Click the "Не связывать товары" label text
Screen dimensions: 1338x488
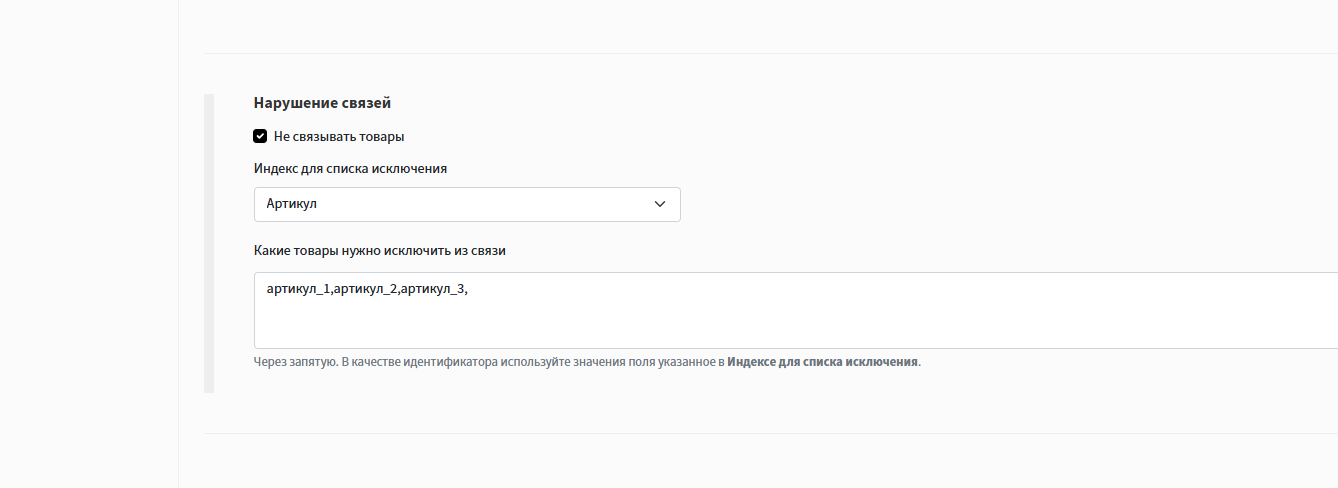click(339, 136)
